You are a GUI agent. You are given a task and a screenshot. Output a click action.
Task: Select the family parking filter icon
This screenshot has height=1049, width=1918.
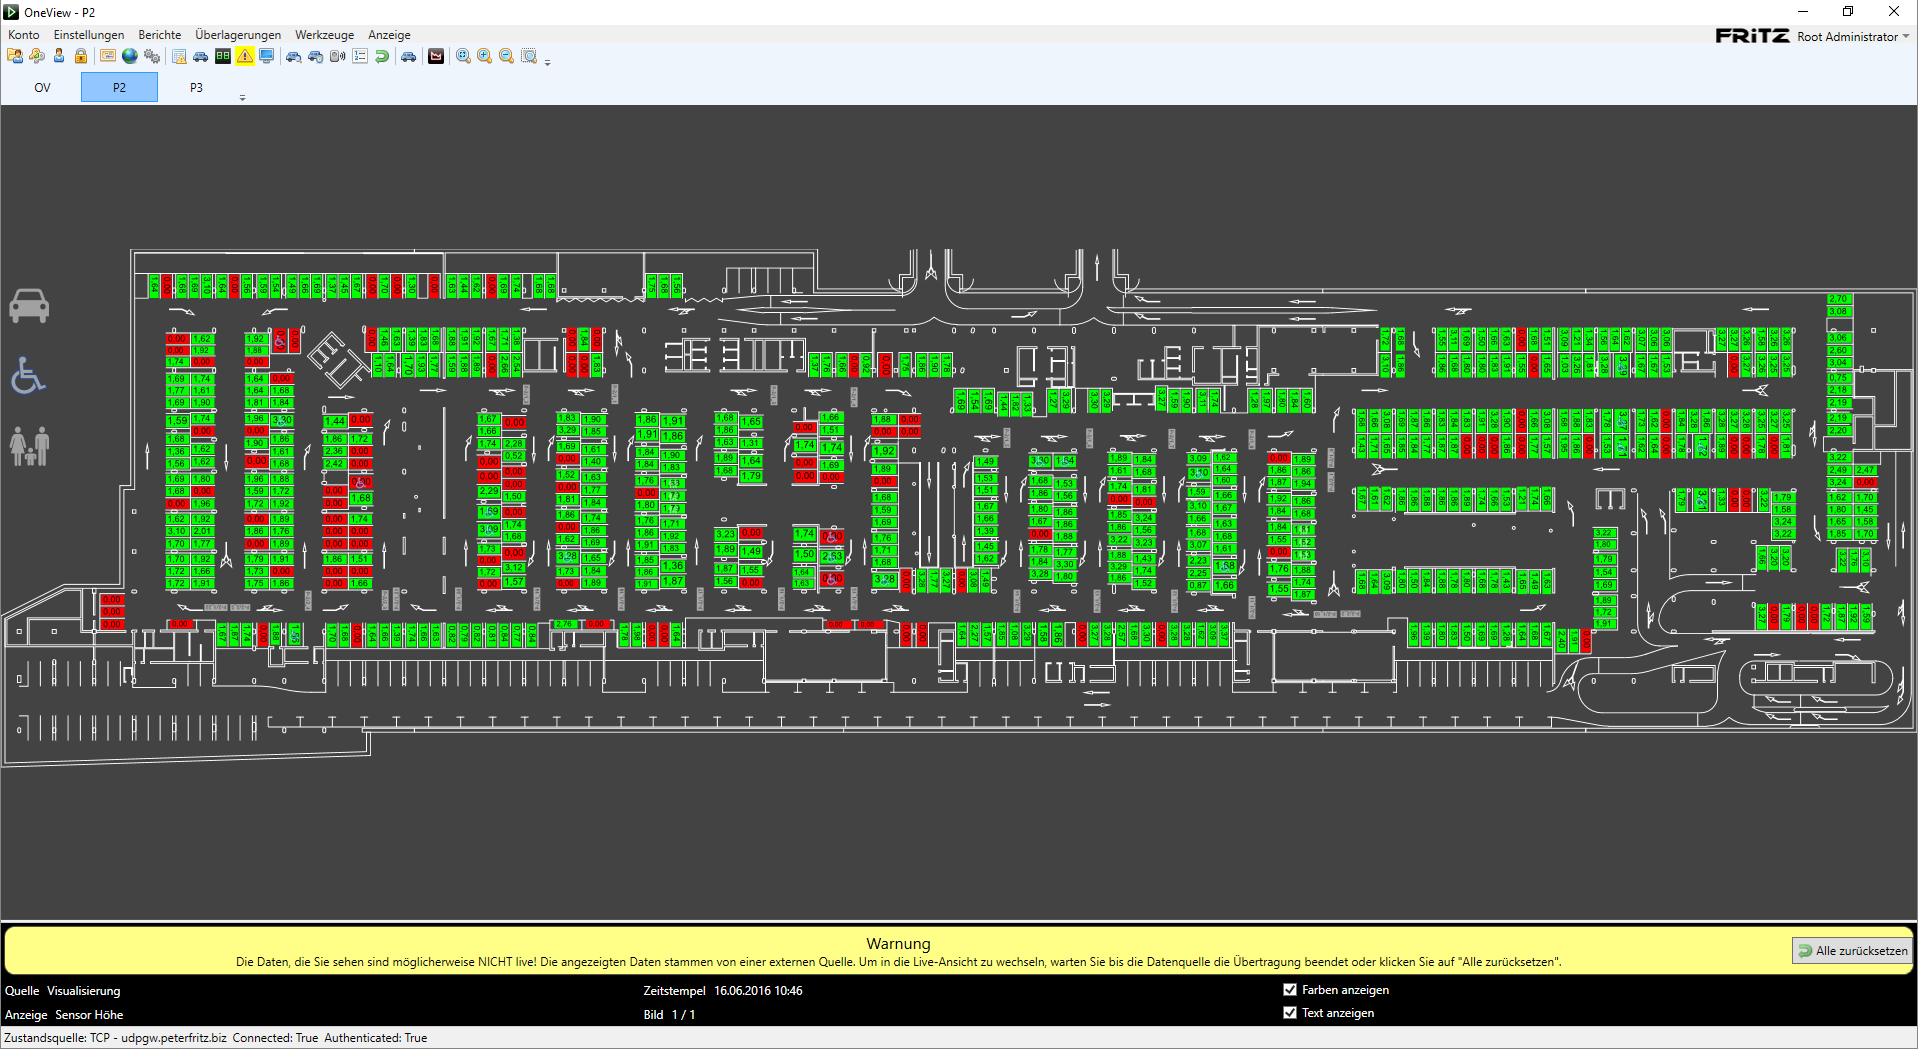click(x=29, y=446)
